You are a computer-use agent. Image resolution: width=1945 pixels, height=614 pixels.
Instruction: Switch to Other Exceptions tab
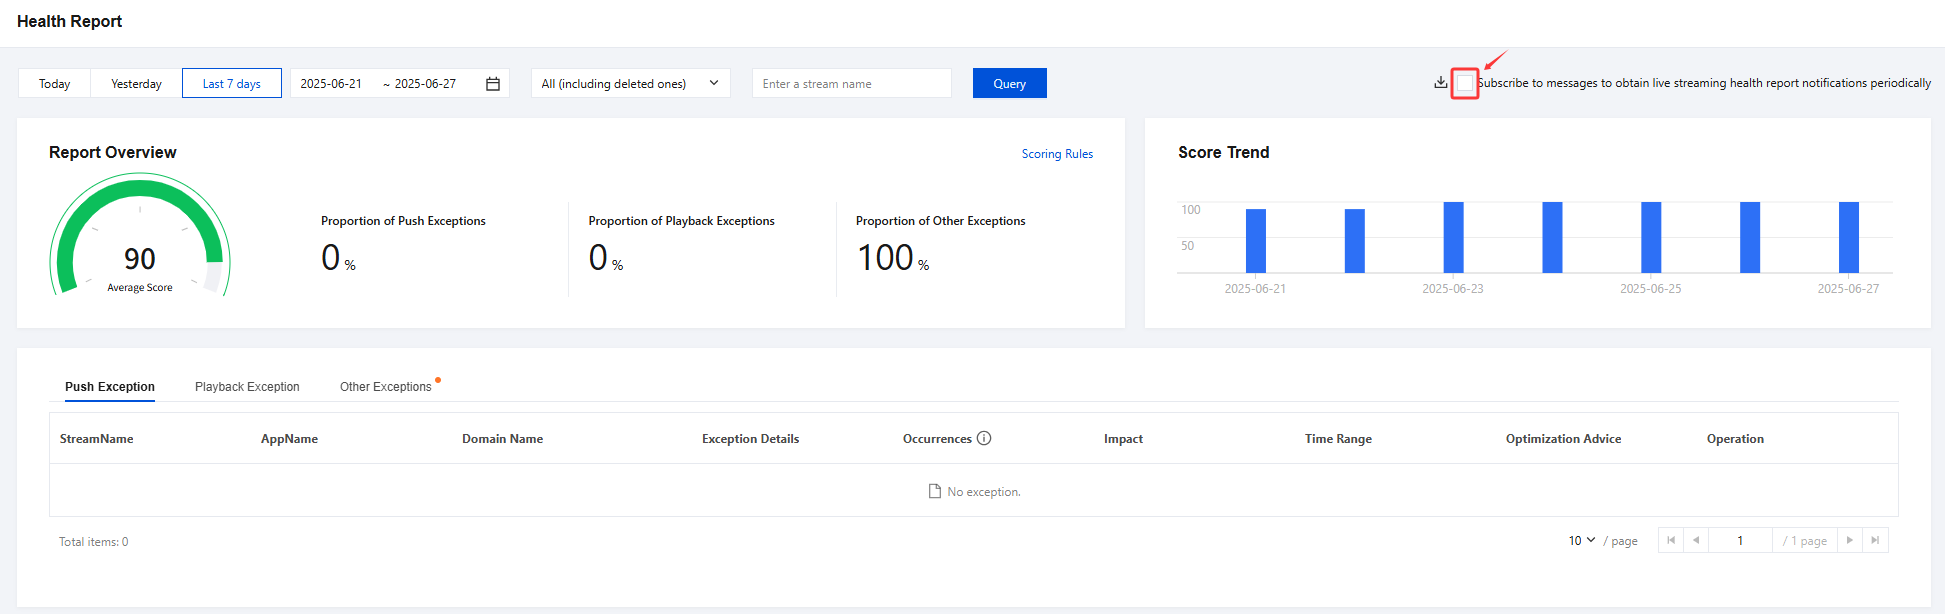tap(385, 387)
